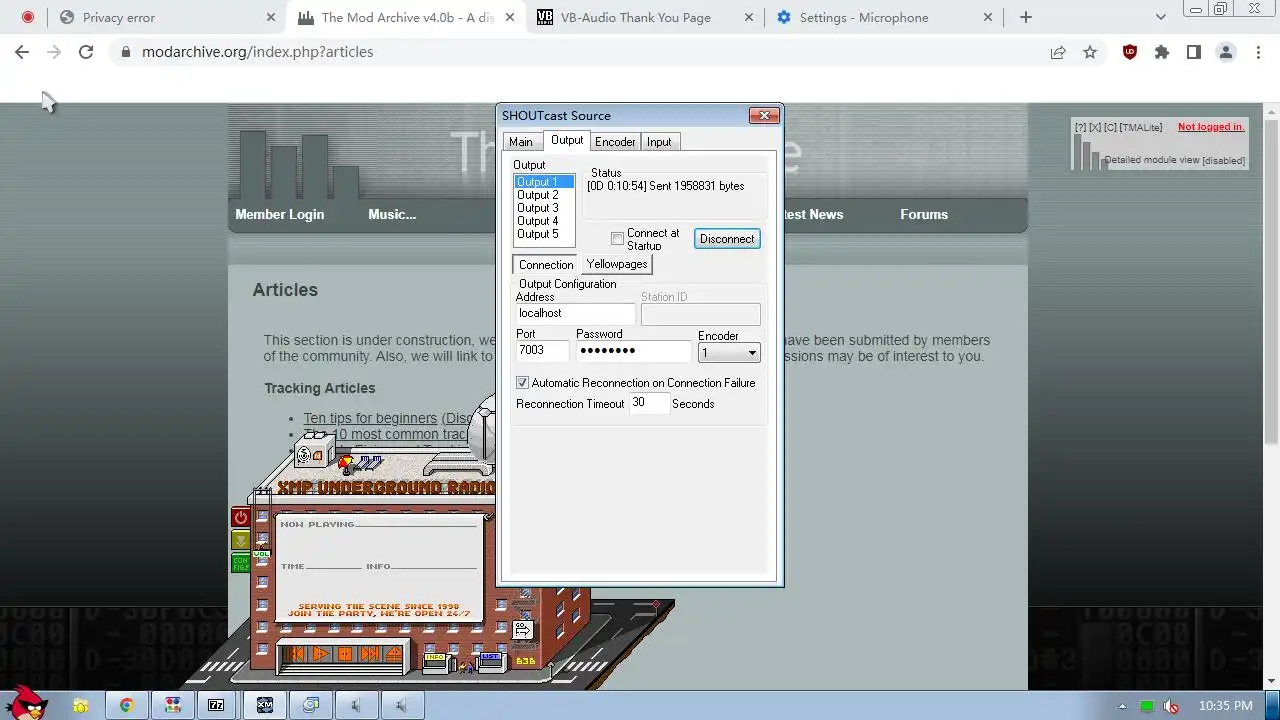Open the Connection sub-tab
Screen dimensions: 1280x720
point(546,265)
